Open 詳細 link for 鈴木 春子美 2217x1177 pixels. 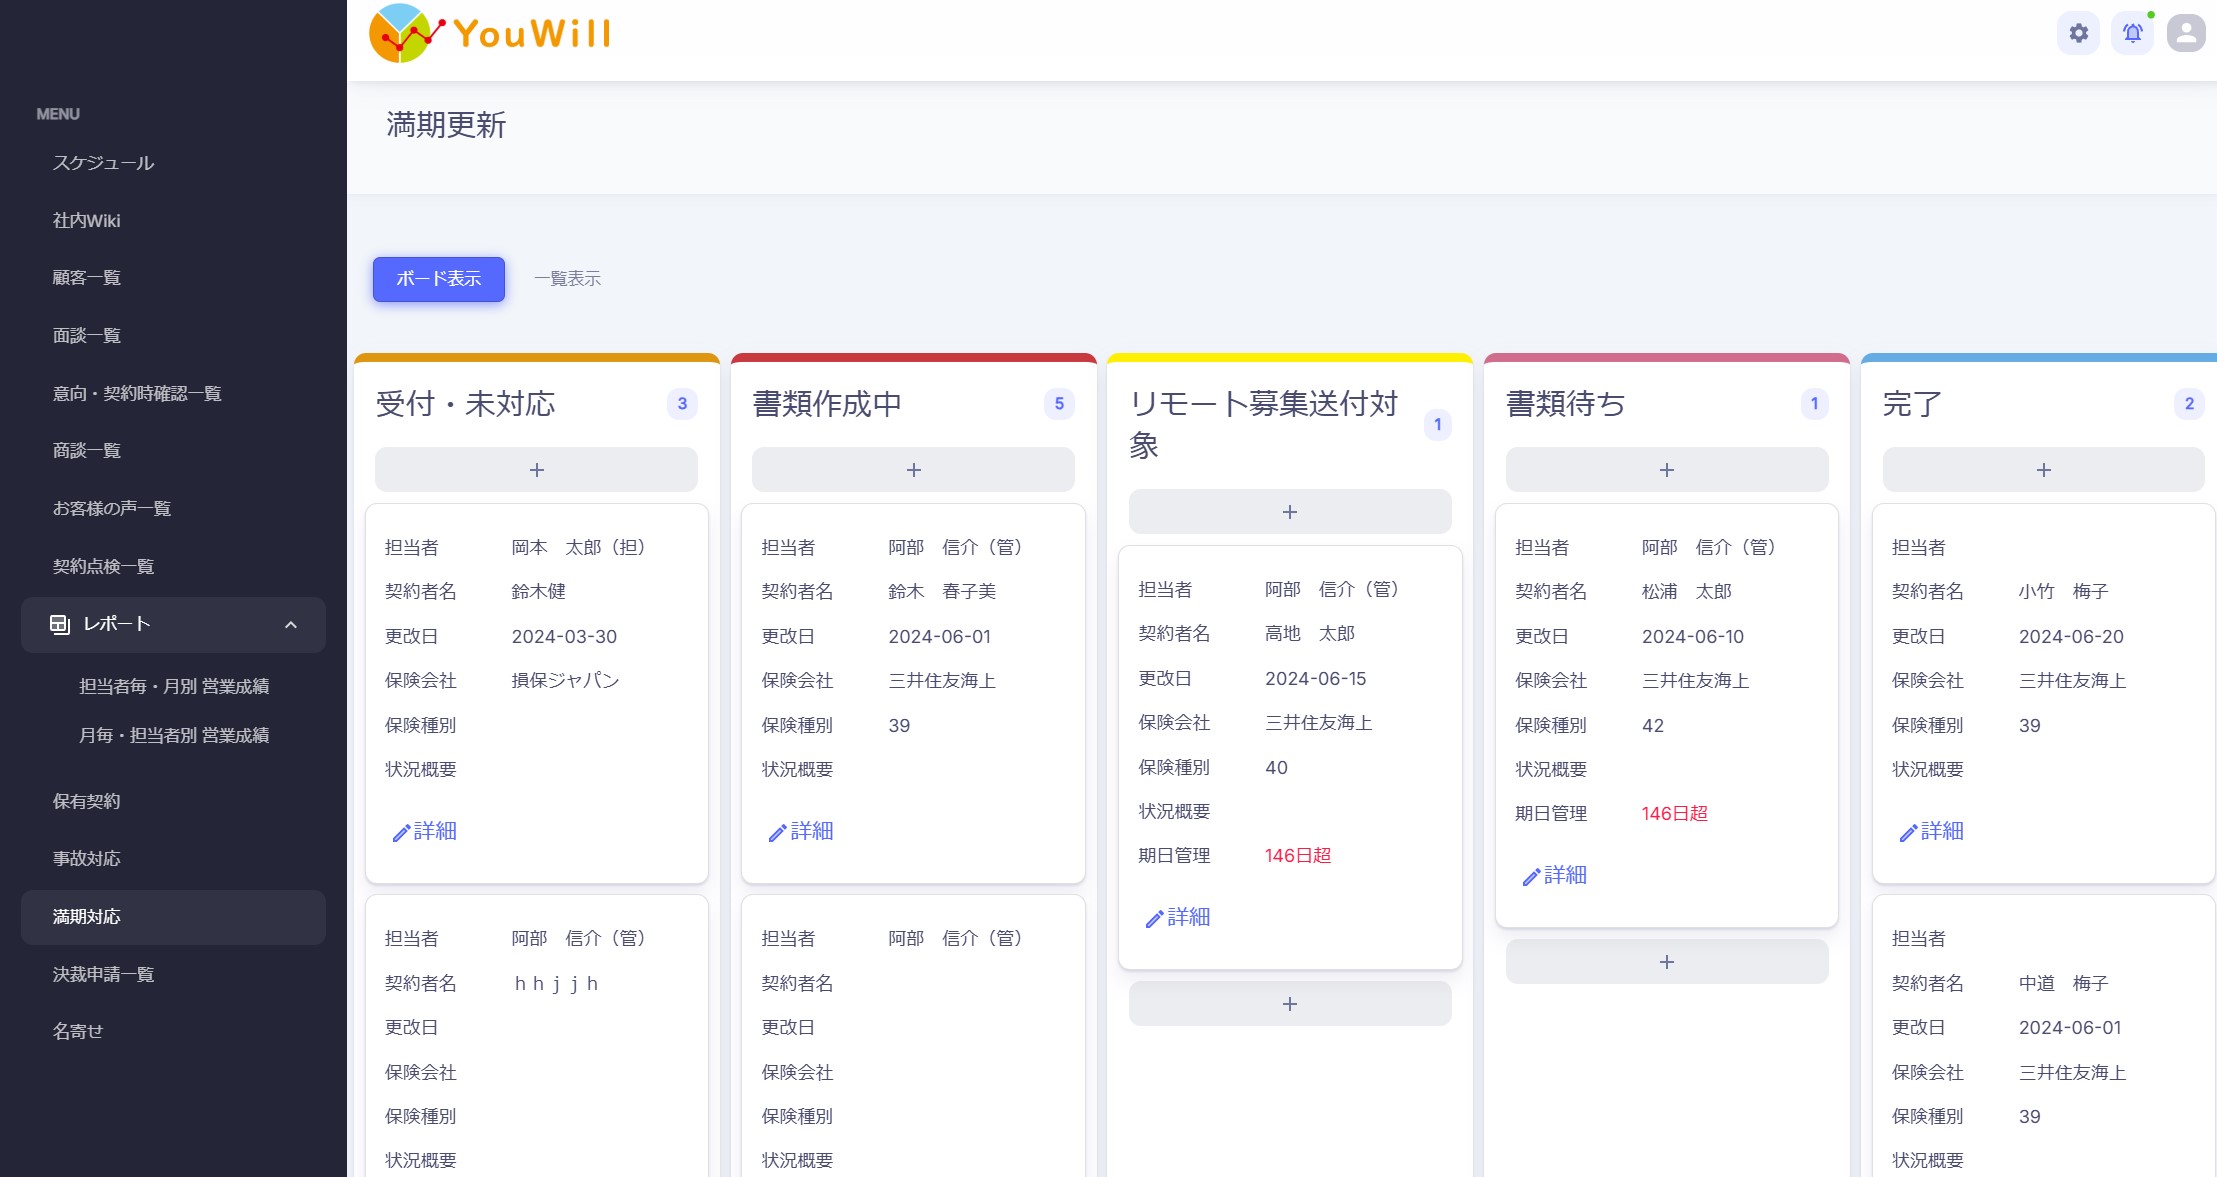click(x=801, y=831)
